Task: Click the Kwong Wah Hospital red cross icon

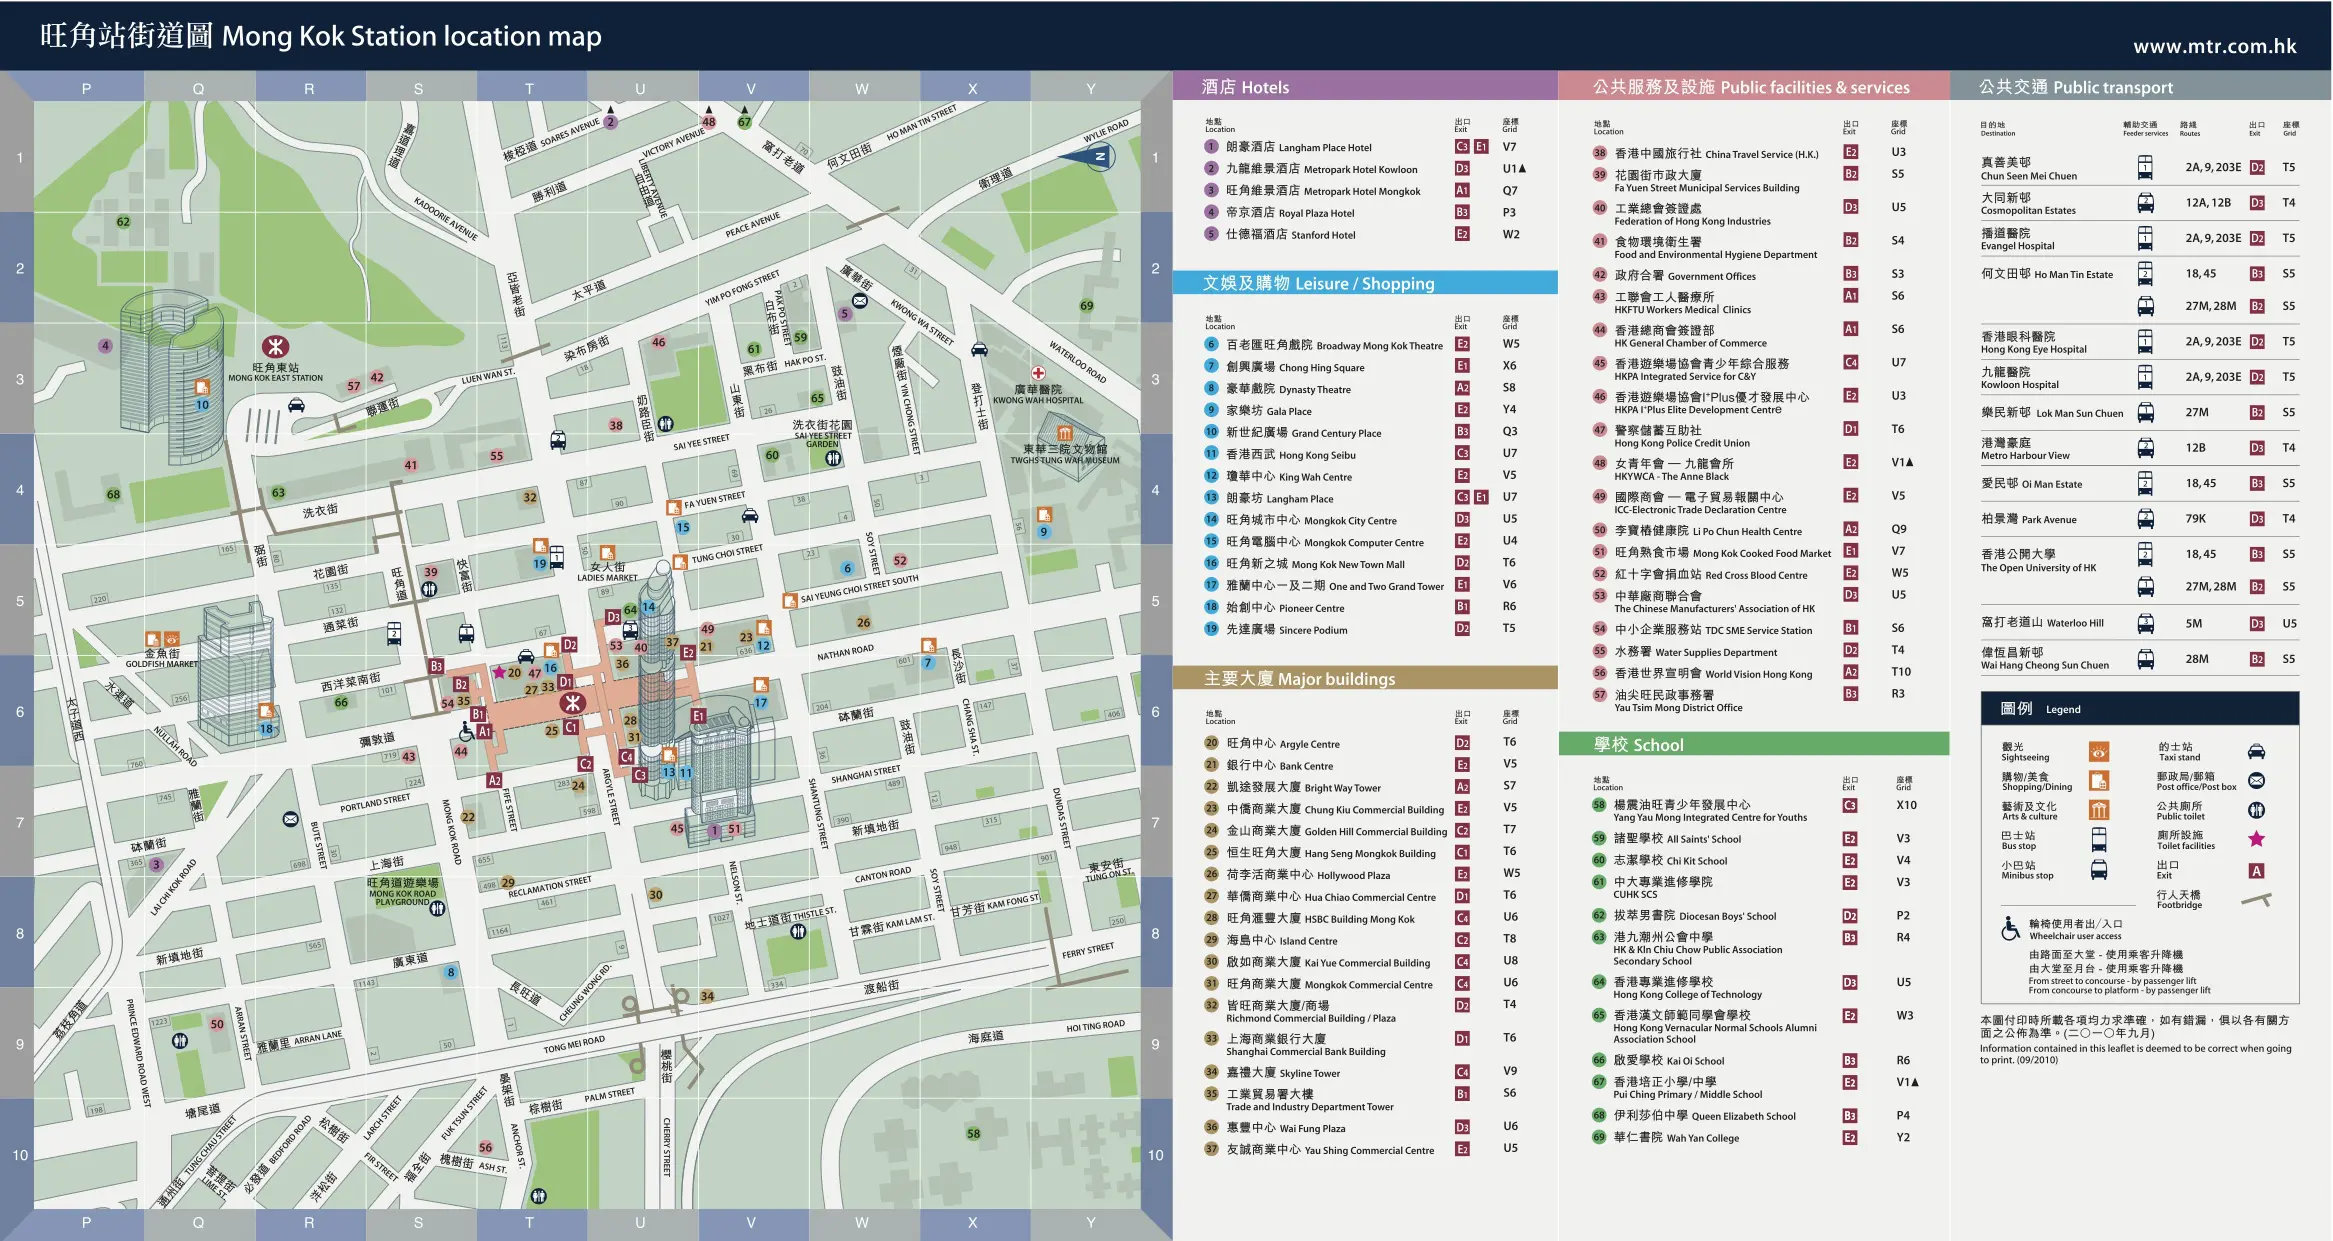Action: (x=1038, y=373)
